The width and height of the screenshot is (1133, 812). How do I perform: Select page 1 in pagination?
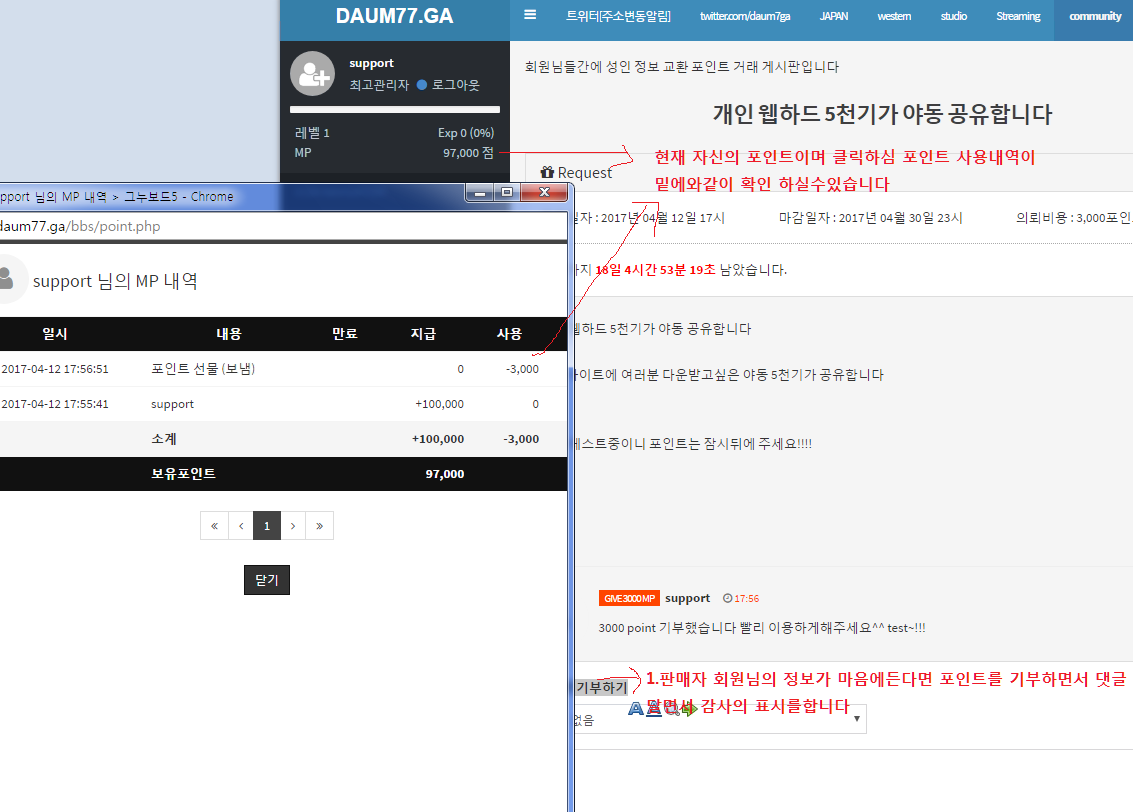[x=267, y=526]
